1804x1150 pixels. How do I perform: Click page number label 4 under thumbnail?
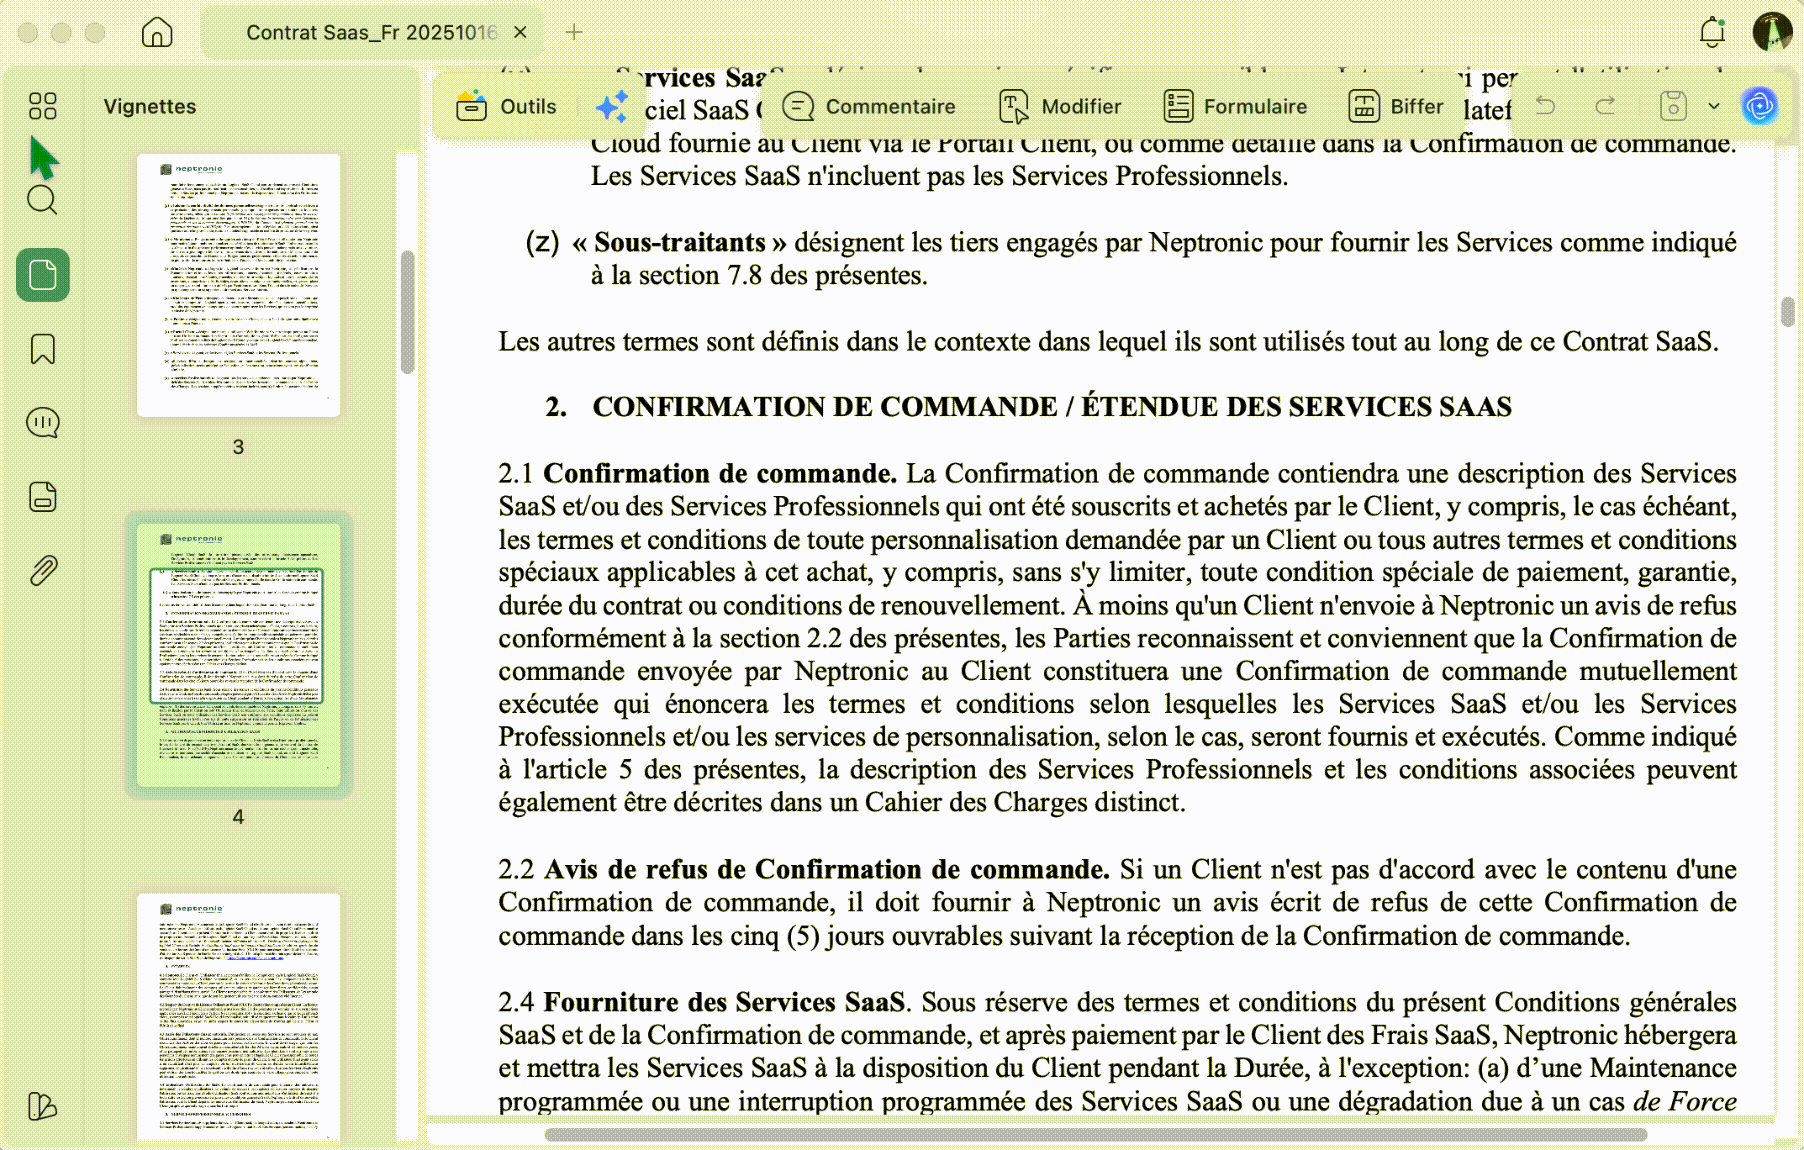pos(238,817)
